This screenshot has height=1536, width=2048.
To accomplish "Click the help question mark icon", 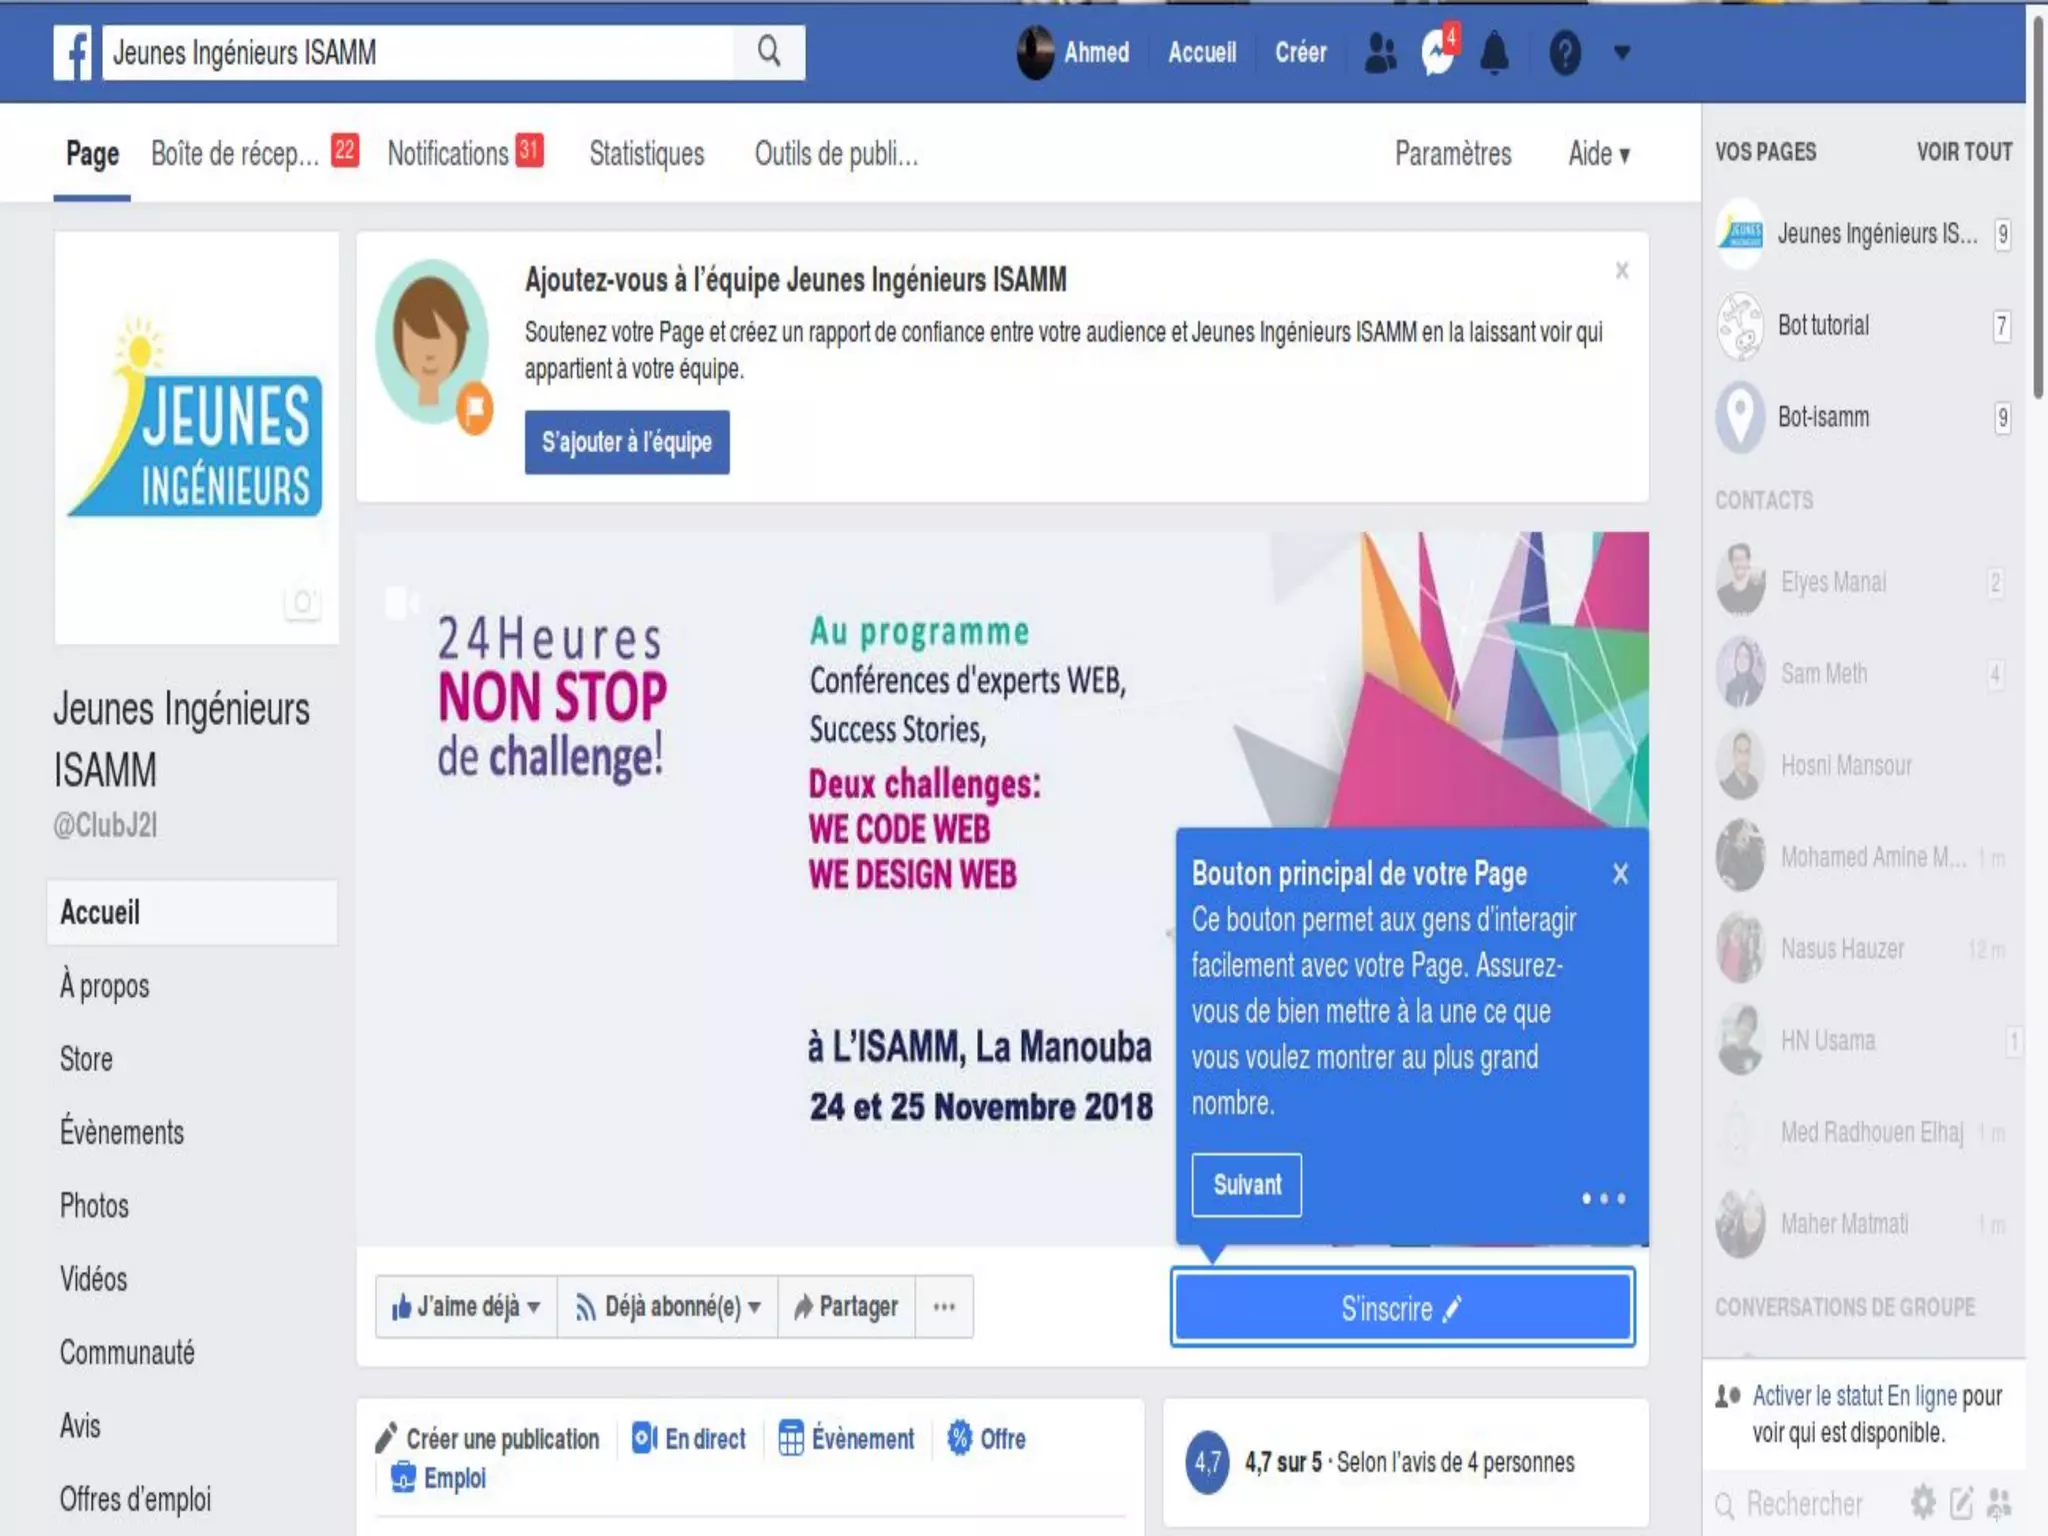I will [x=1565, y=53].
